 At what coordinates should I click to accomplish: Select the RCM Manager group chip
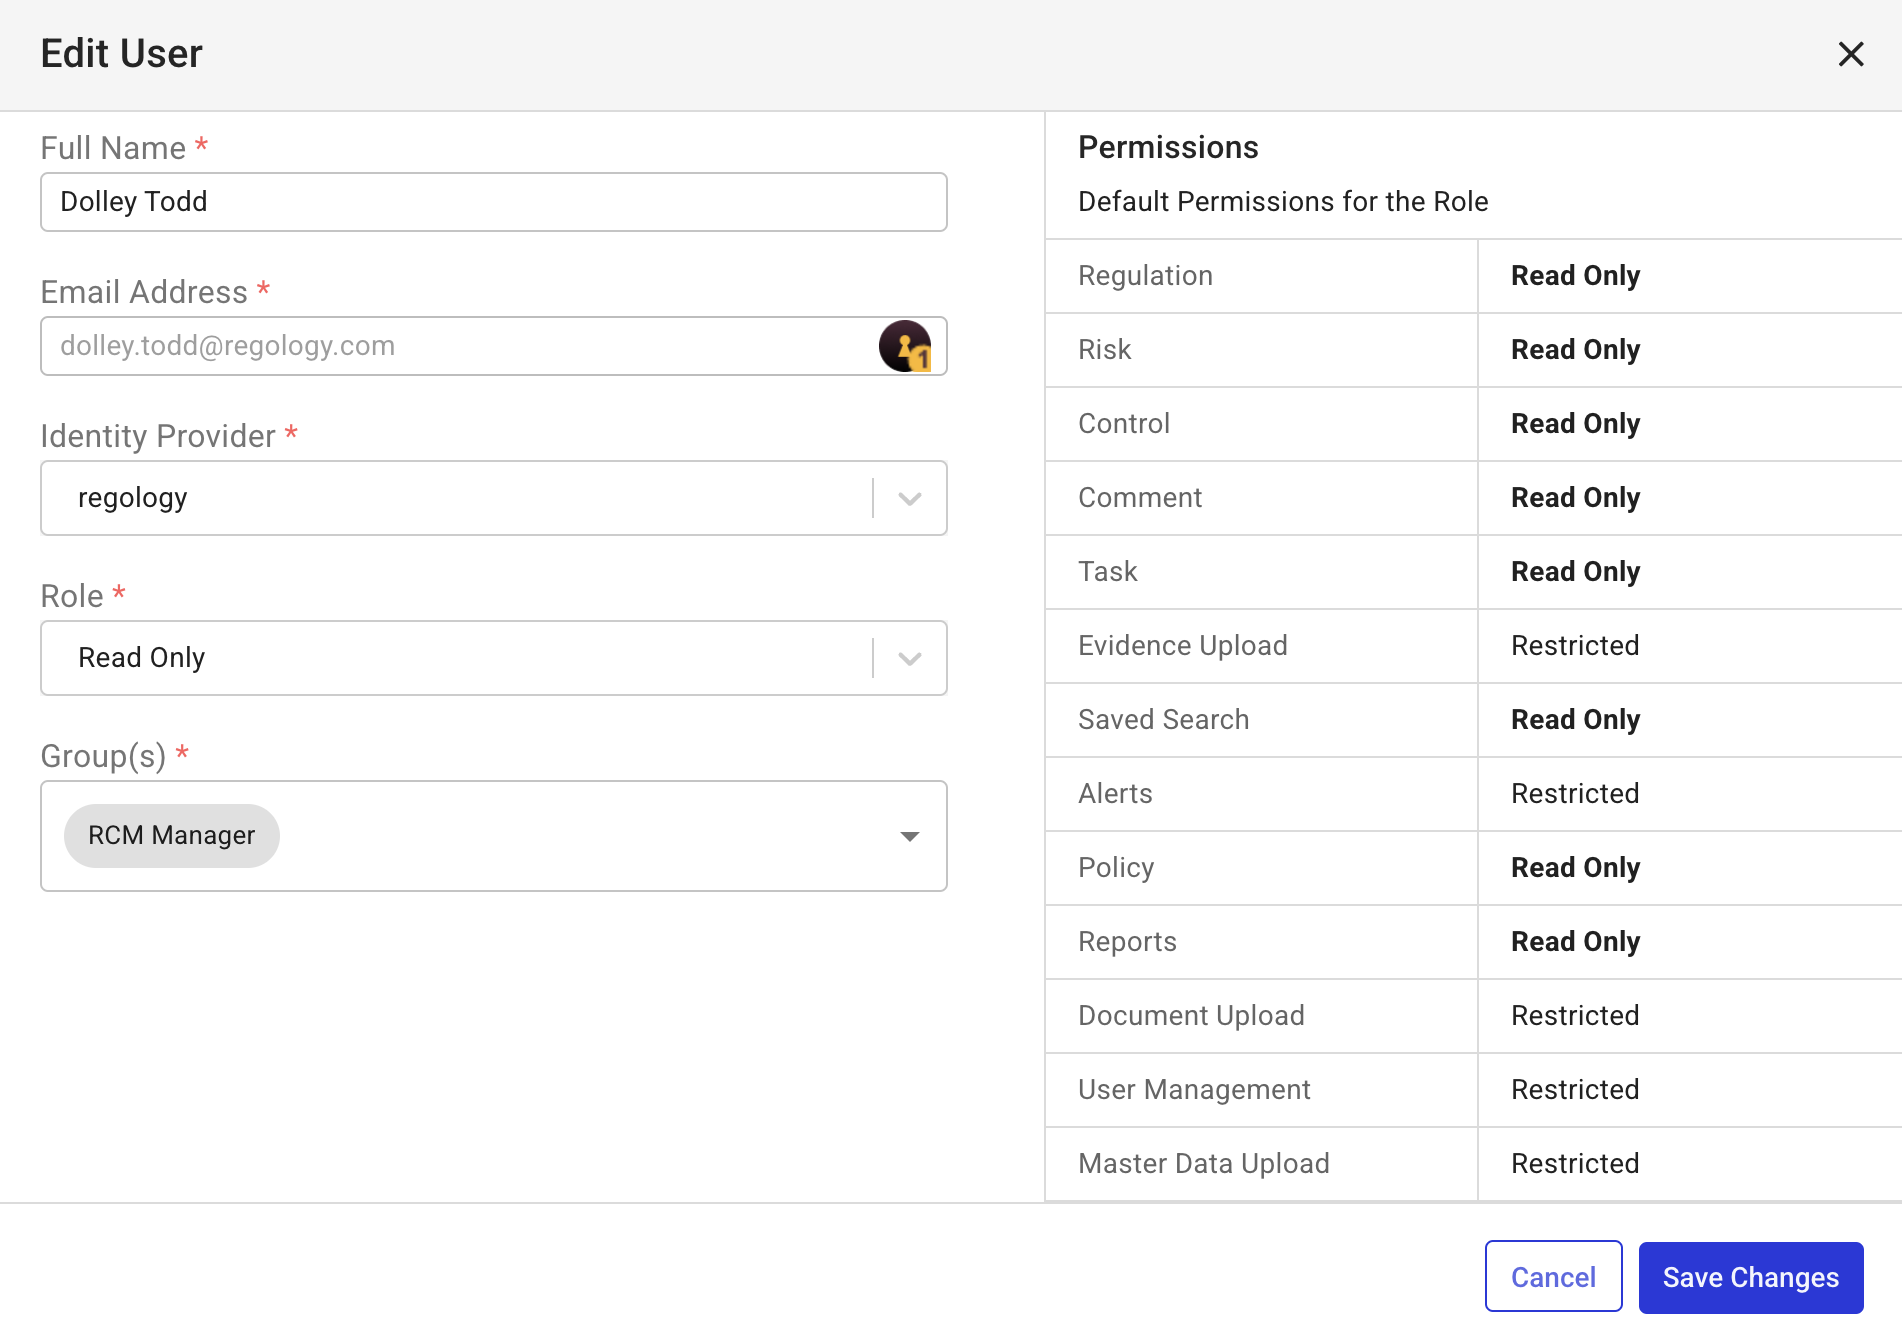[x=171, y=836]
